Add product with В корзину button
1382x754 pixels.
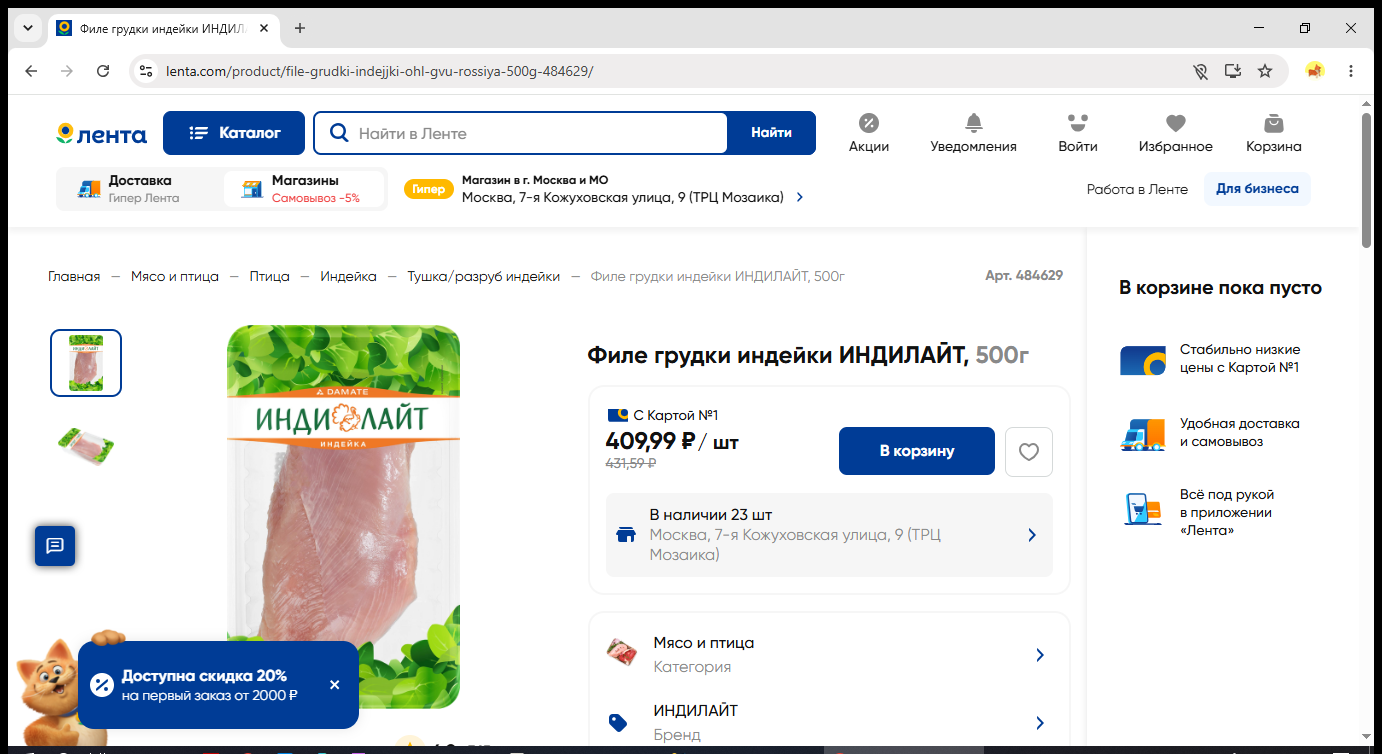click(917, 451)
